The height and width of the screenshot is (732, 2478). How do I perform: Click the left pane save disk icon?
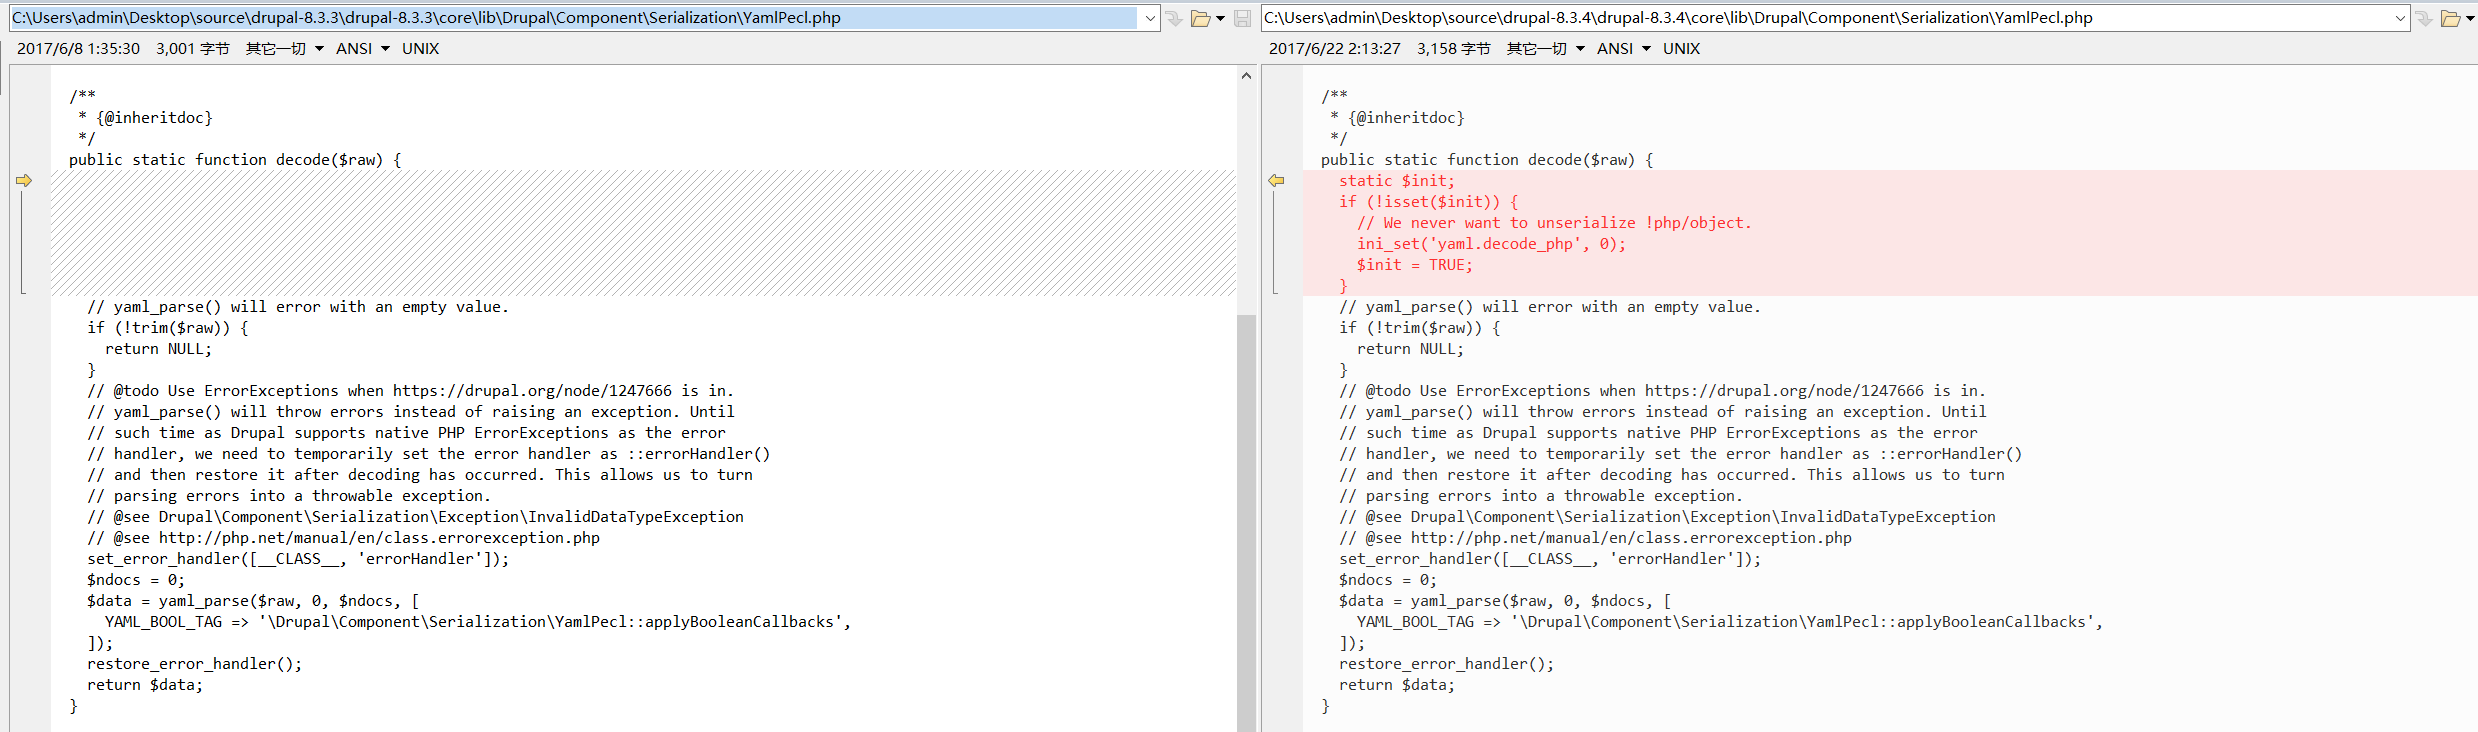click(x=1242, y=18)
